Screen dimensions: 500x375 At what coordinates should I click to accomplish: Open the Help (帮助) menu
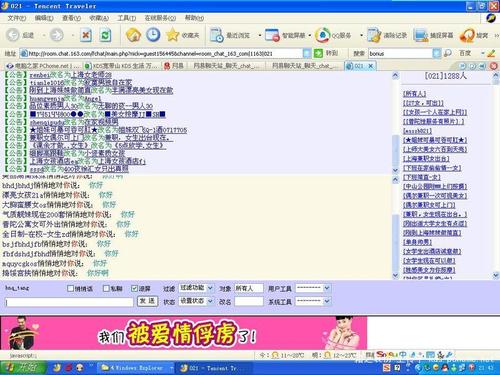click(x=194, y=18)
